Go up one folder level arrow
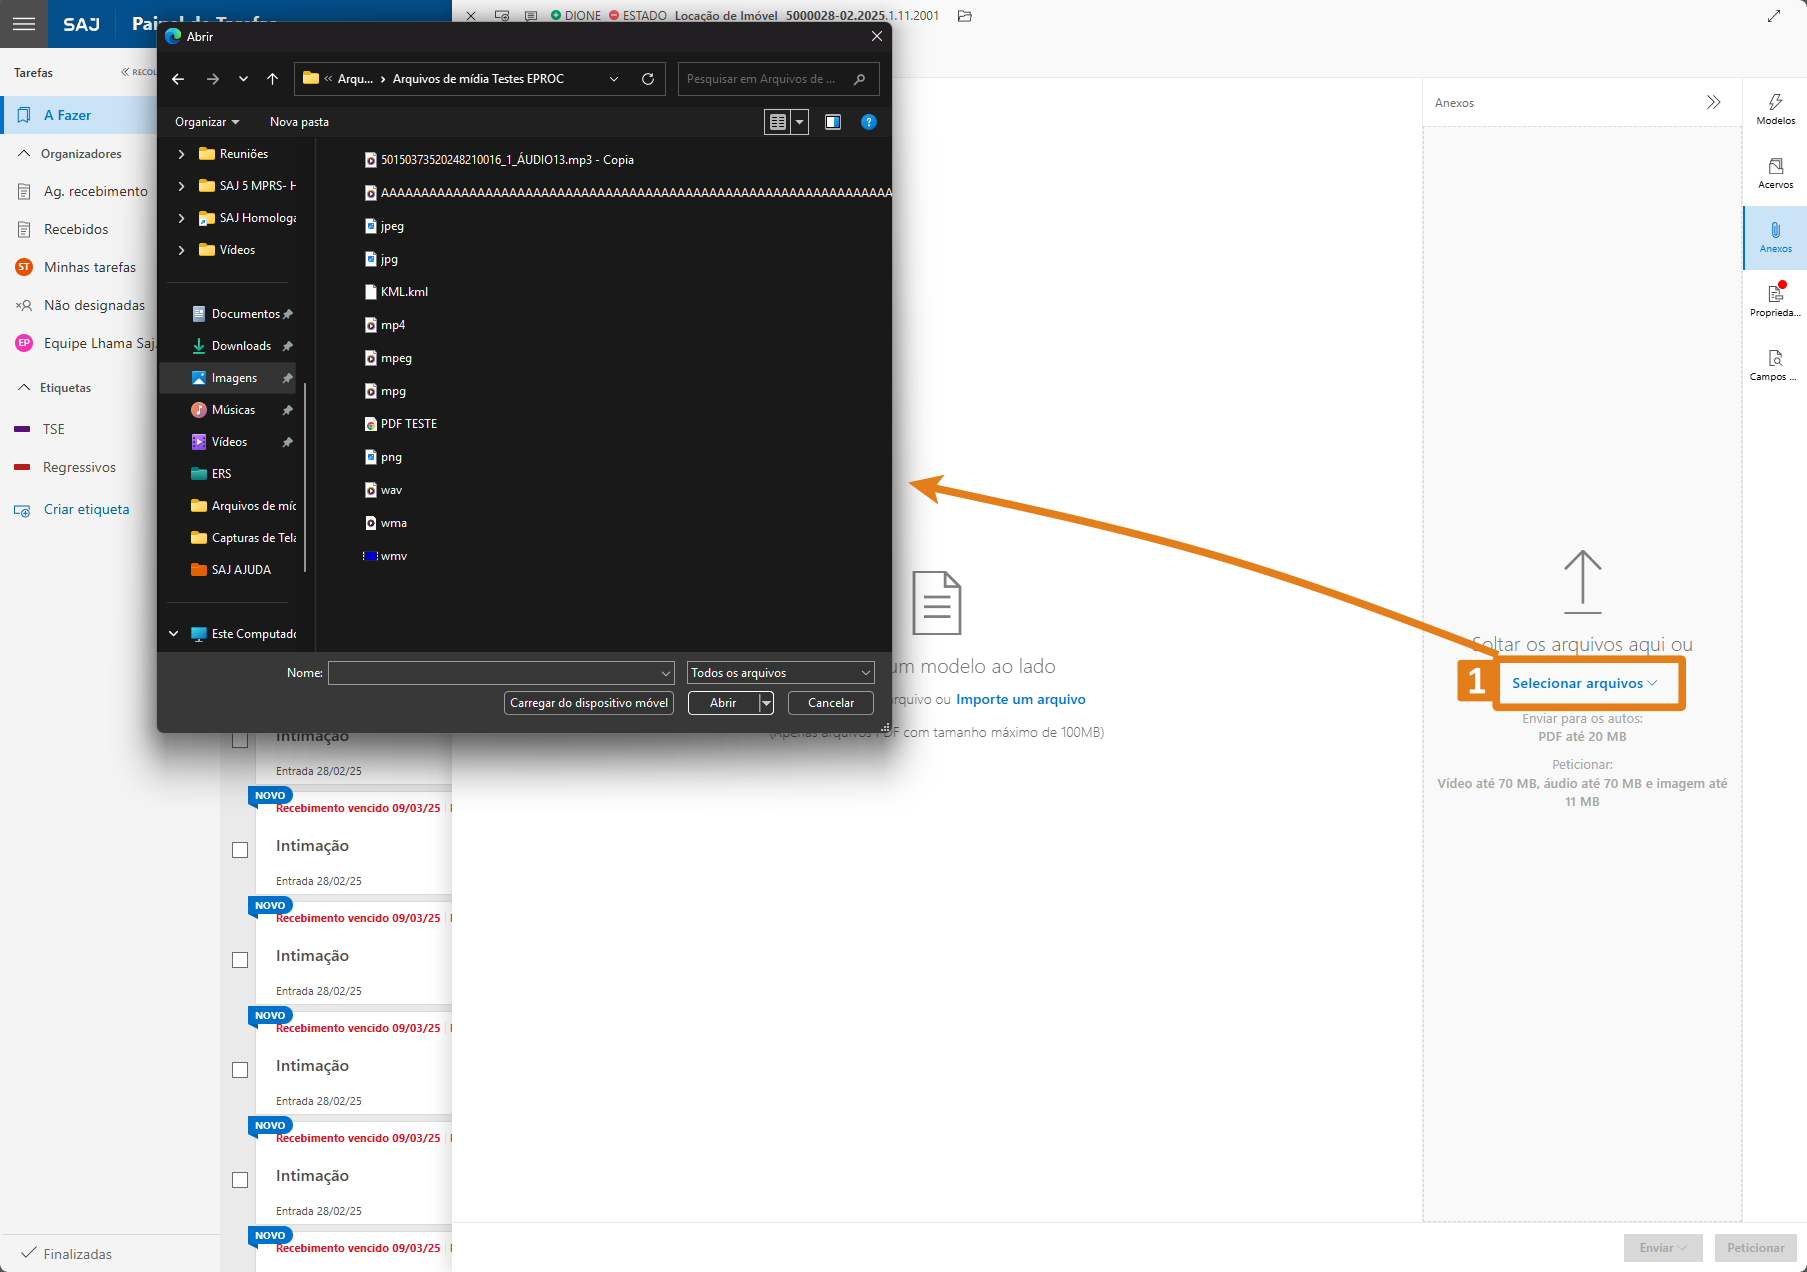This screenshot has height=1272, width=1807. click(x=272, y=79)
